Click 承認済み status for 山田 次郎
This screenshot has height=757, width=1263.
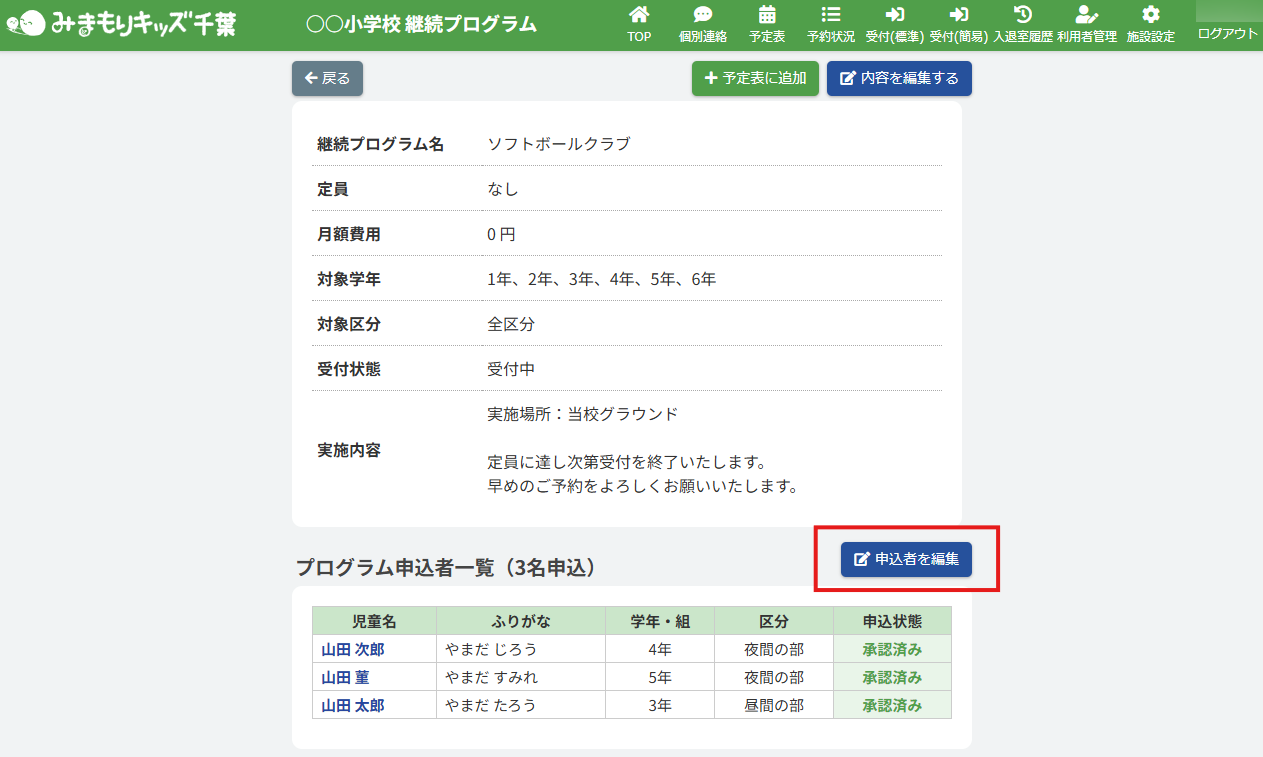point(892,649)
